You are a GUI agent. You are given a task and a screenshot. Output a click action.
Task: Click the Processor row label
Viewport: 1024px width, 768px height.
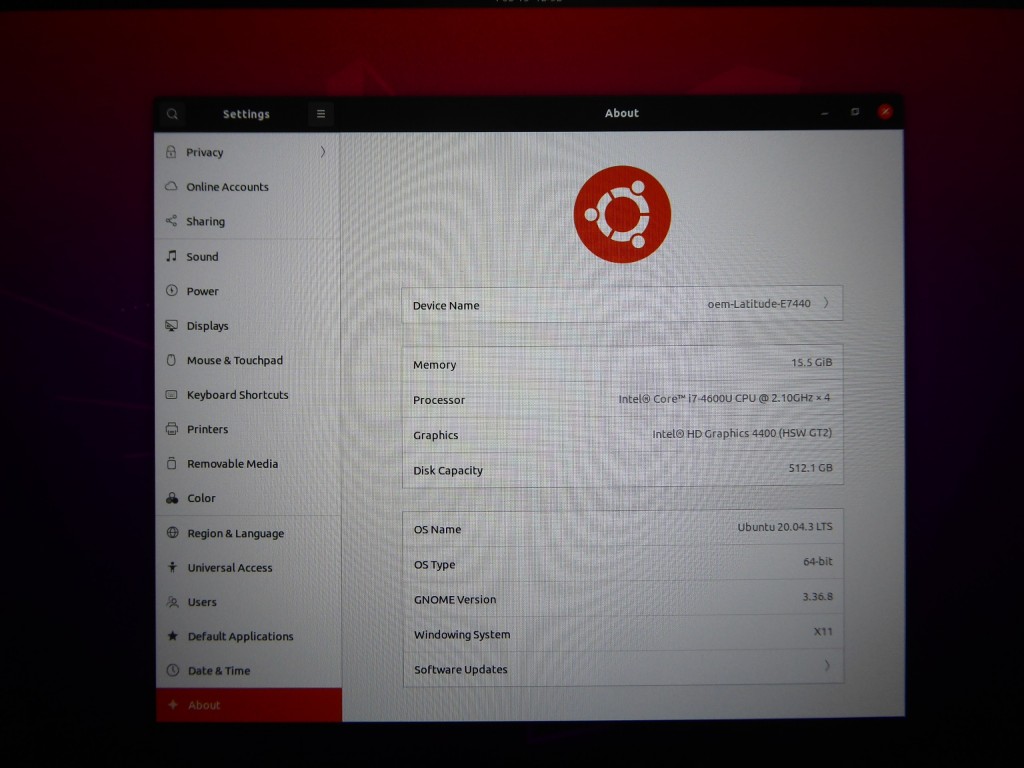click(x=439, y=400)
